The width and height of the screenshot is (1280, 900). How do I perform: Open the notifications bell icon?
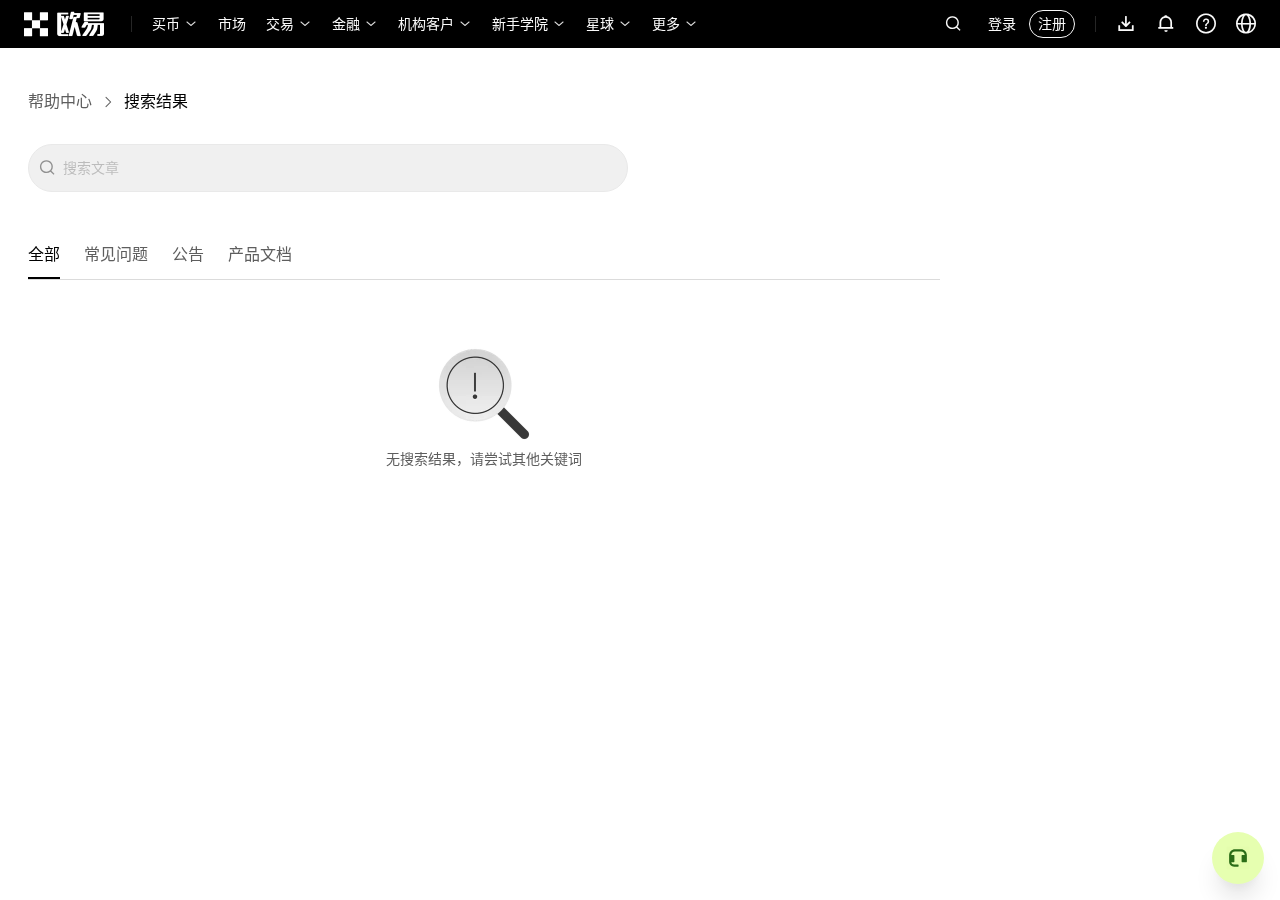pyautogui.click(x=1166, y=24)
